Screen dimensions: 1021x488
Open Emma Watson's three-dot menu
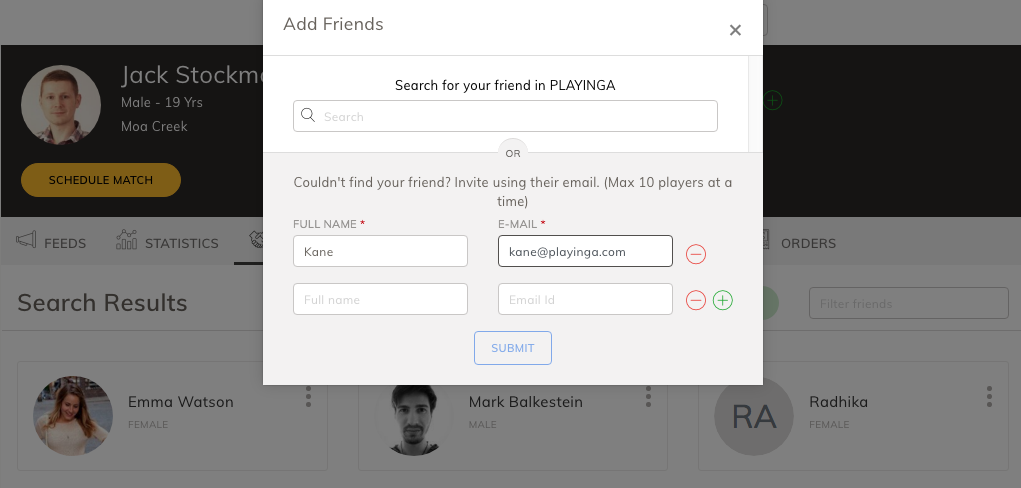(309, 396)
